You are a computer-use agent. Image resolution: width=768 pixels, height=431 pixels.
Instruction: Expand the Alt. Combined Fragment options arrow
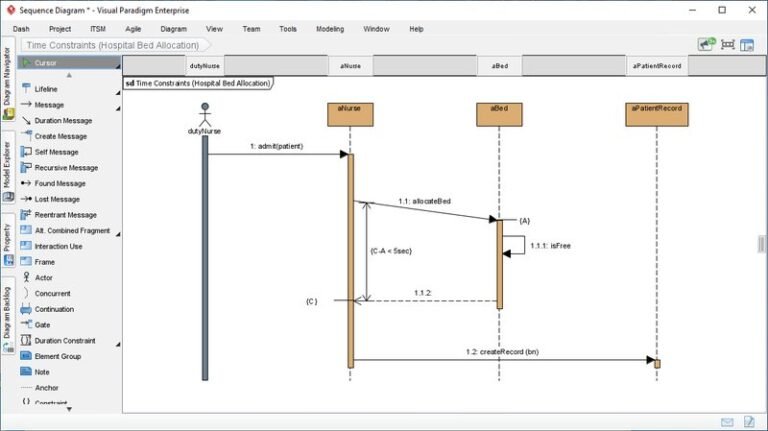pos(118,234)
